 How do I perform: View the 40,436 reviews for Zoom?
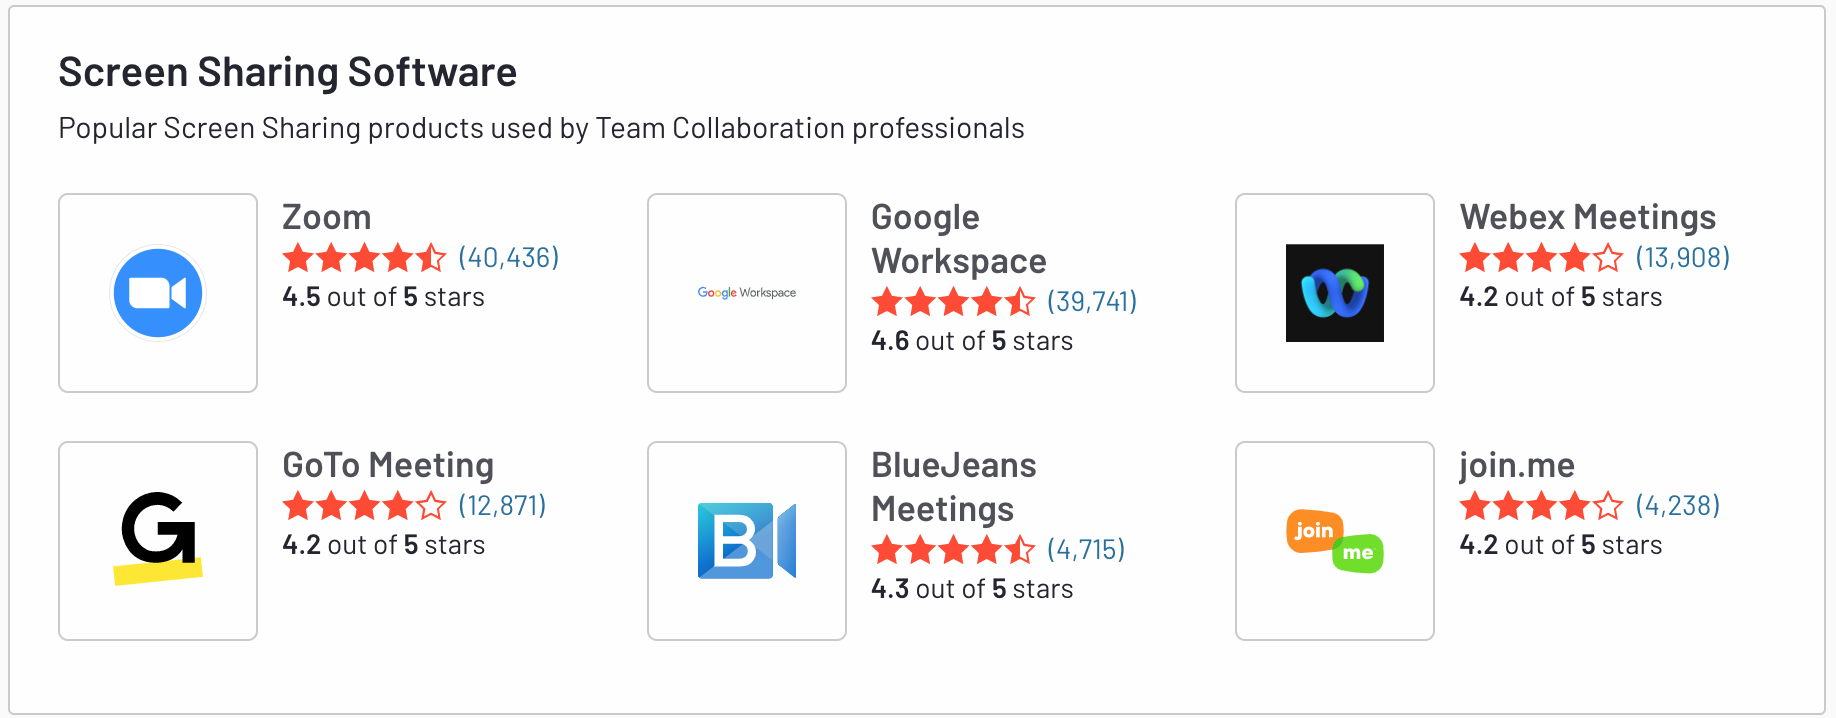tap(508, 257)
